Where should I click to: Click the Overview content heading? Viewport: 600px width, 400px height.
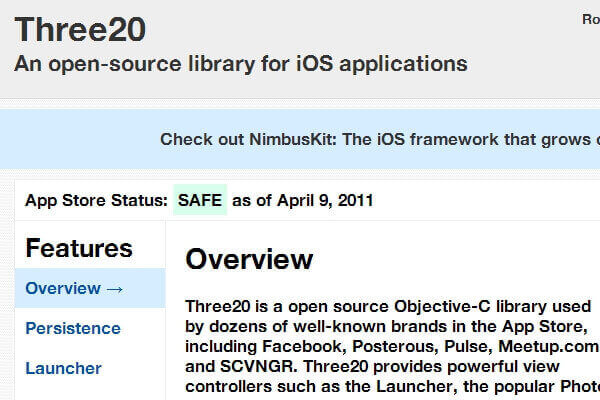[249, 260]
